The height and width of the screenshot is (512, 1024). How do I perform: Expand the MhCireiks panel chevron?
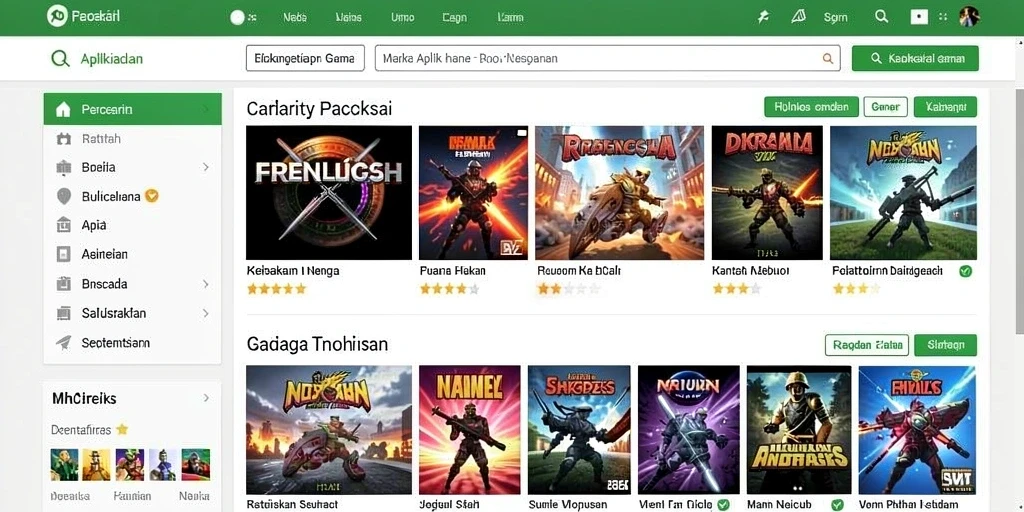pyautogui.click(x=206, y=398)
